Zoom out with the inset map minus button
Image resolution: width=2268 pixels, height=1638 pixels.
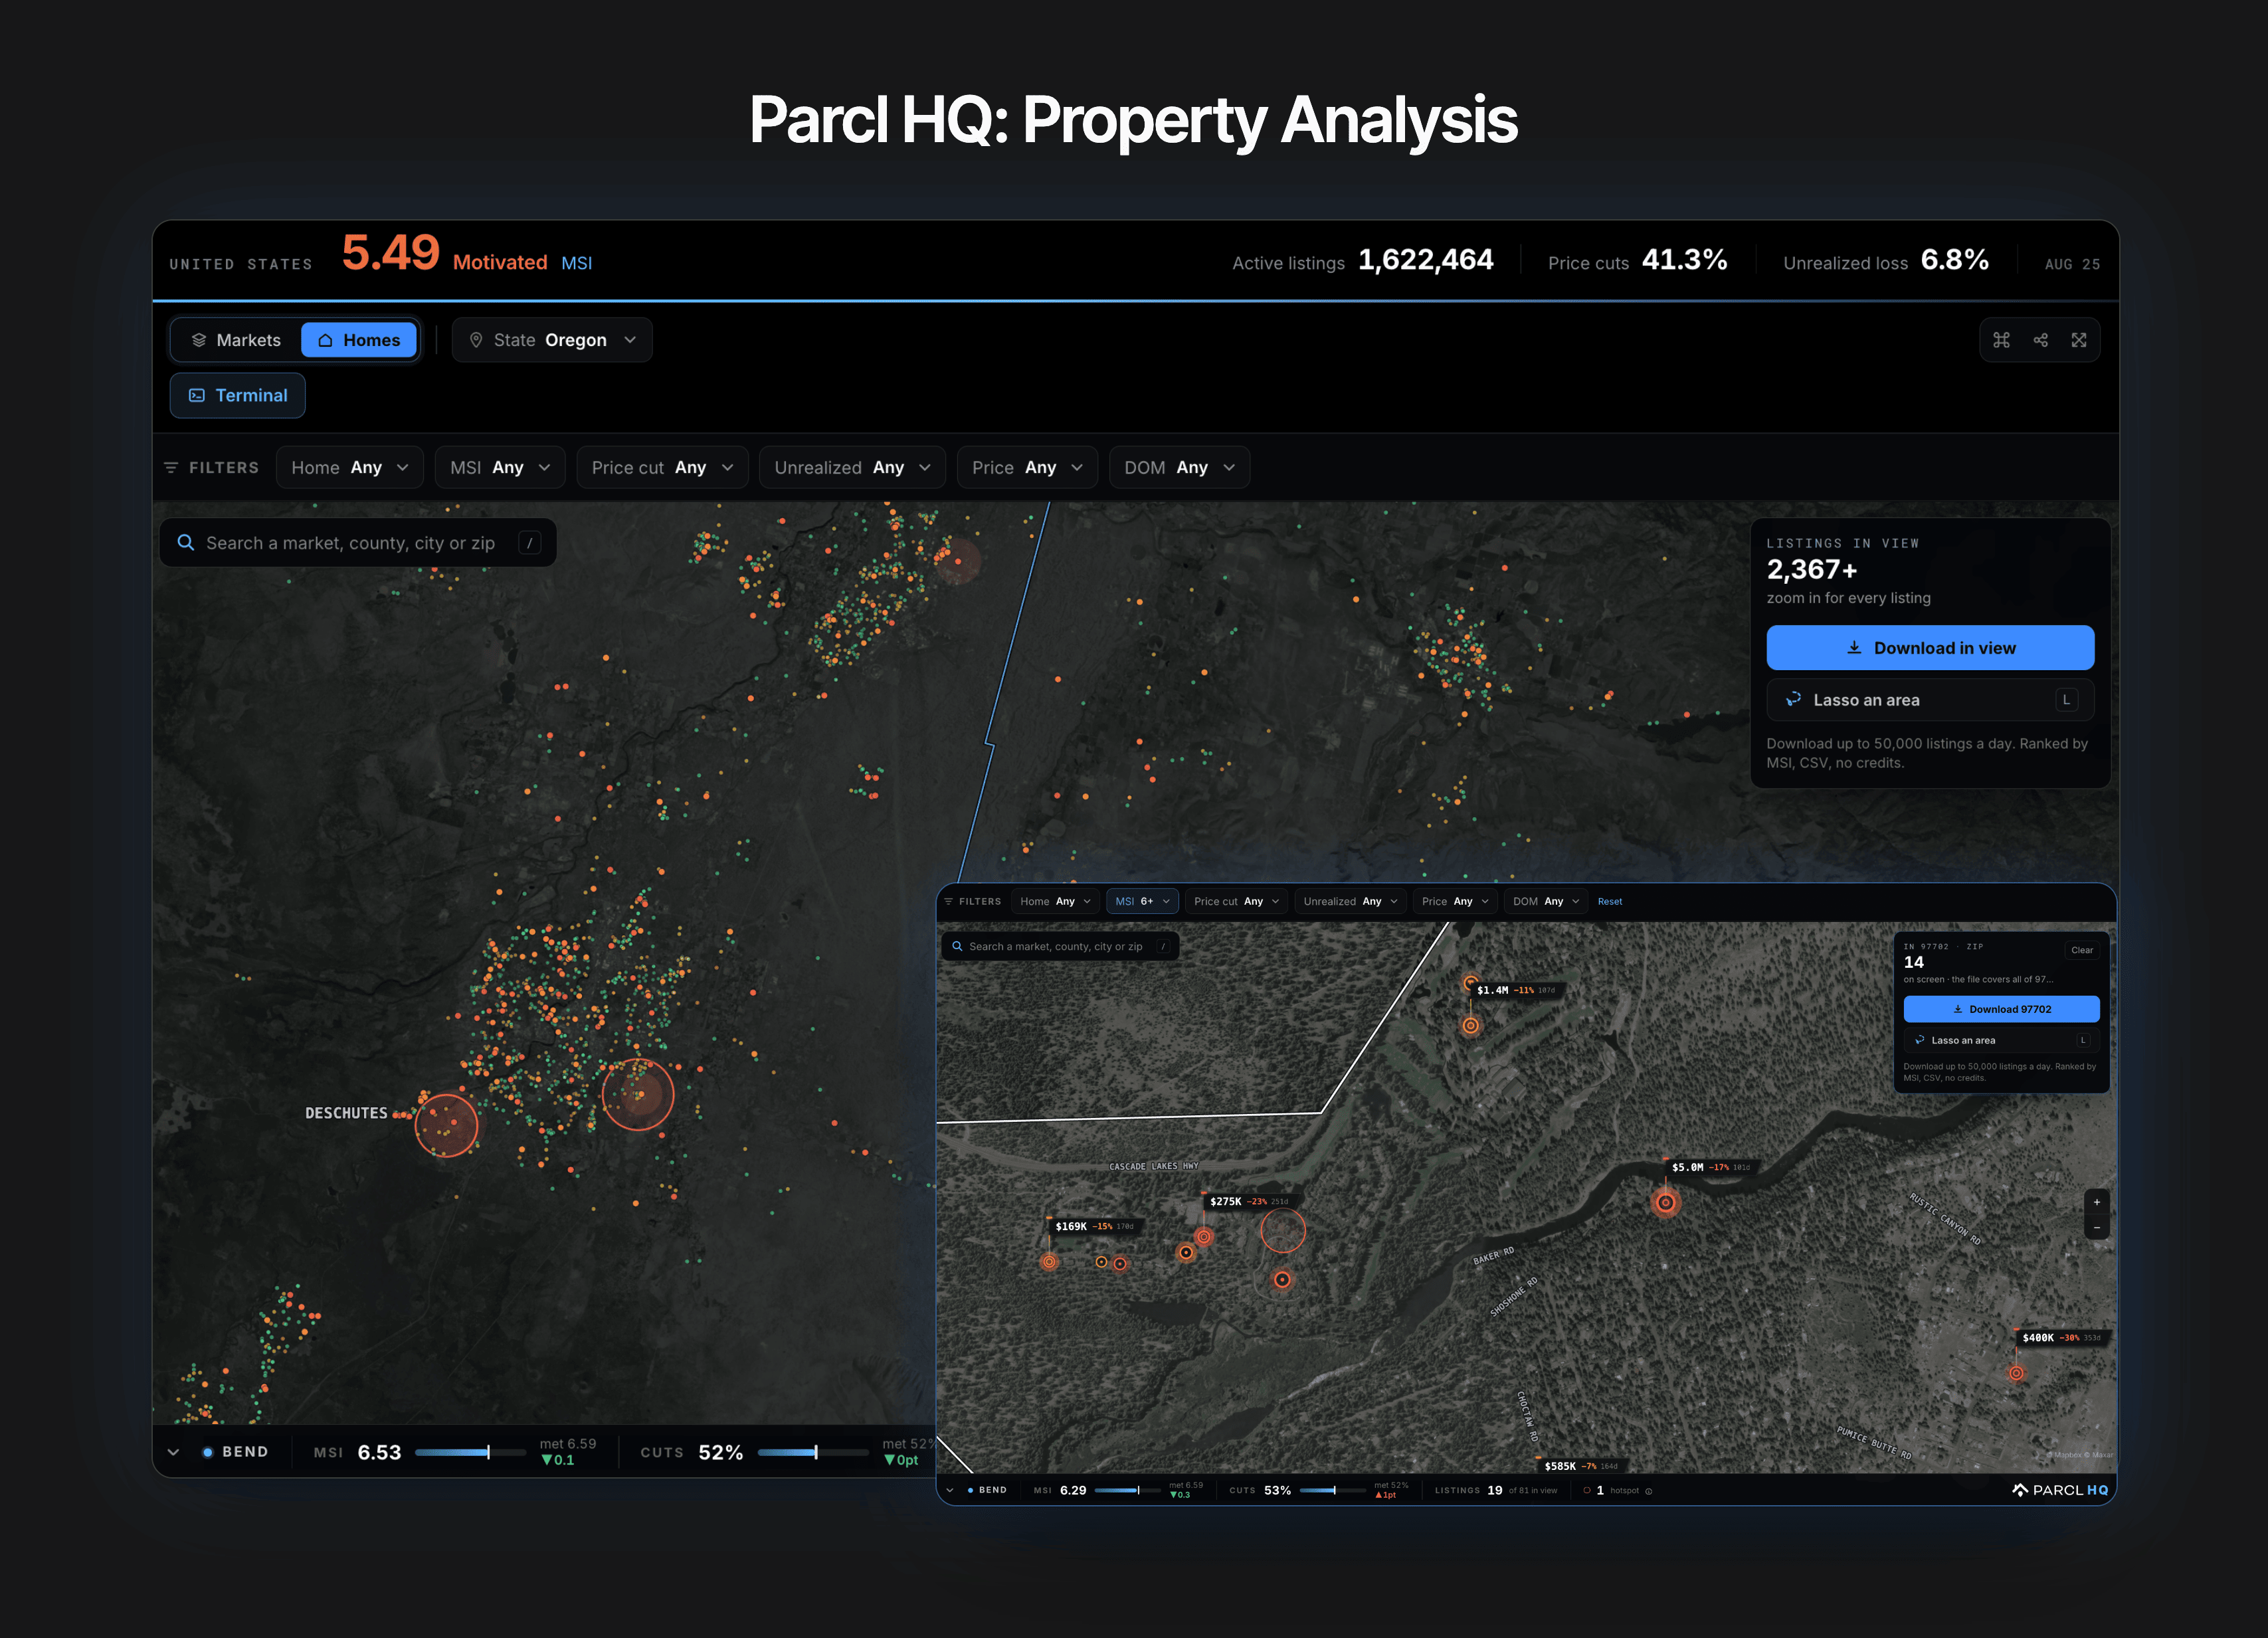click(2097, 1227)
